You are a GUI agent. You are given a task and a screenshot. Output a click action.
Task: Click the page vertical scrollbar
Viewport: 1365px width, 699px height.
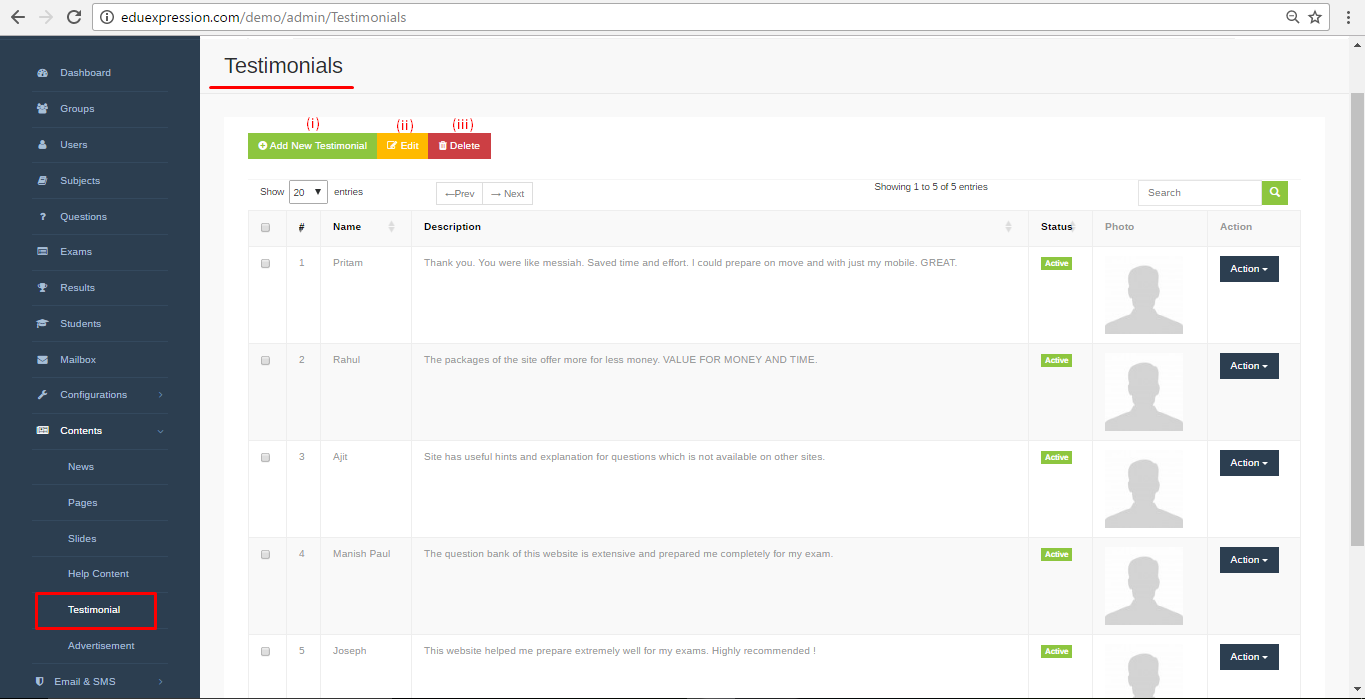1357,320
